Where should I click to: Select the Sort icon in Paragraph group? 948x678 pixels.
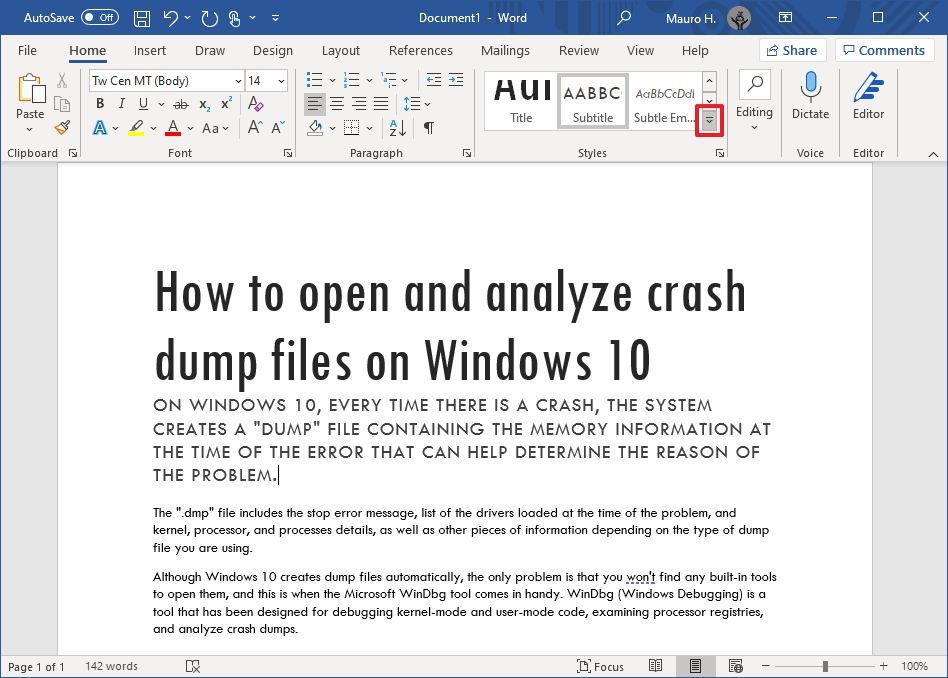[398, 128]
